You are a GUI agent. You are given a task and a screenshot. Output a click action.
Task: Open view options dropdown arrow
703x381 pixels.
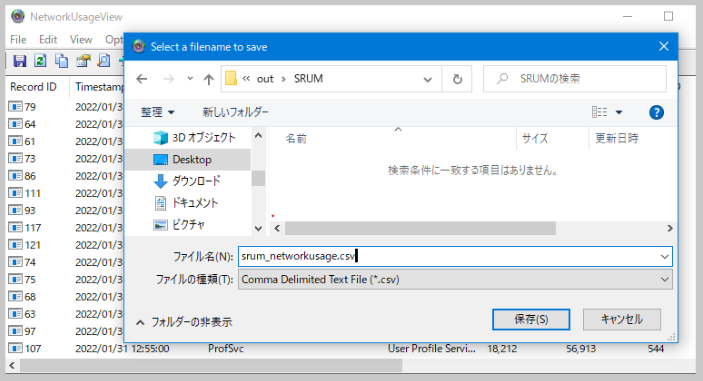pyautogui.click(x=619, y=113)
